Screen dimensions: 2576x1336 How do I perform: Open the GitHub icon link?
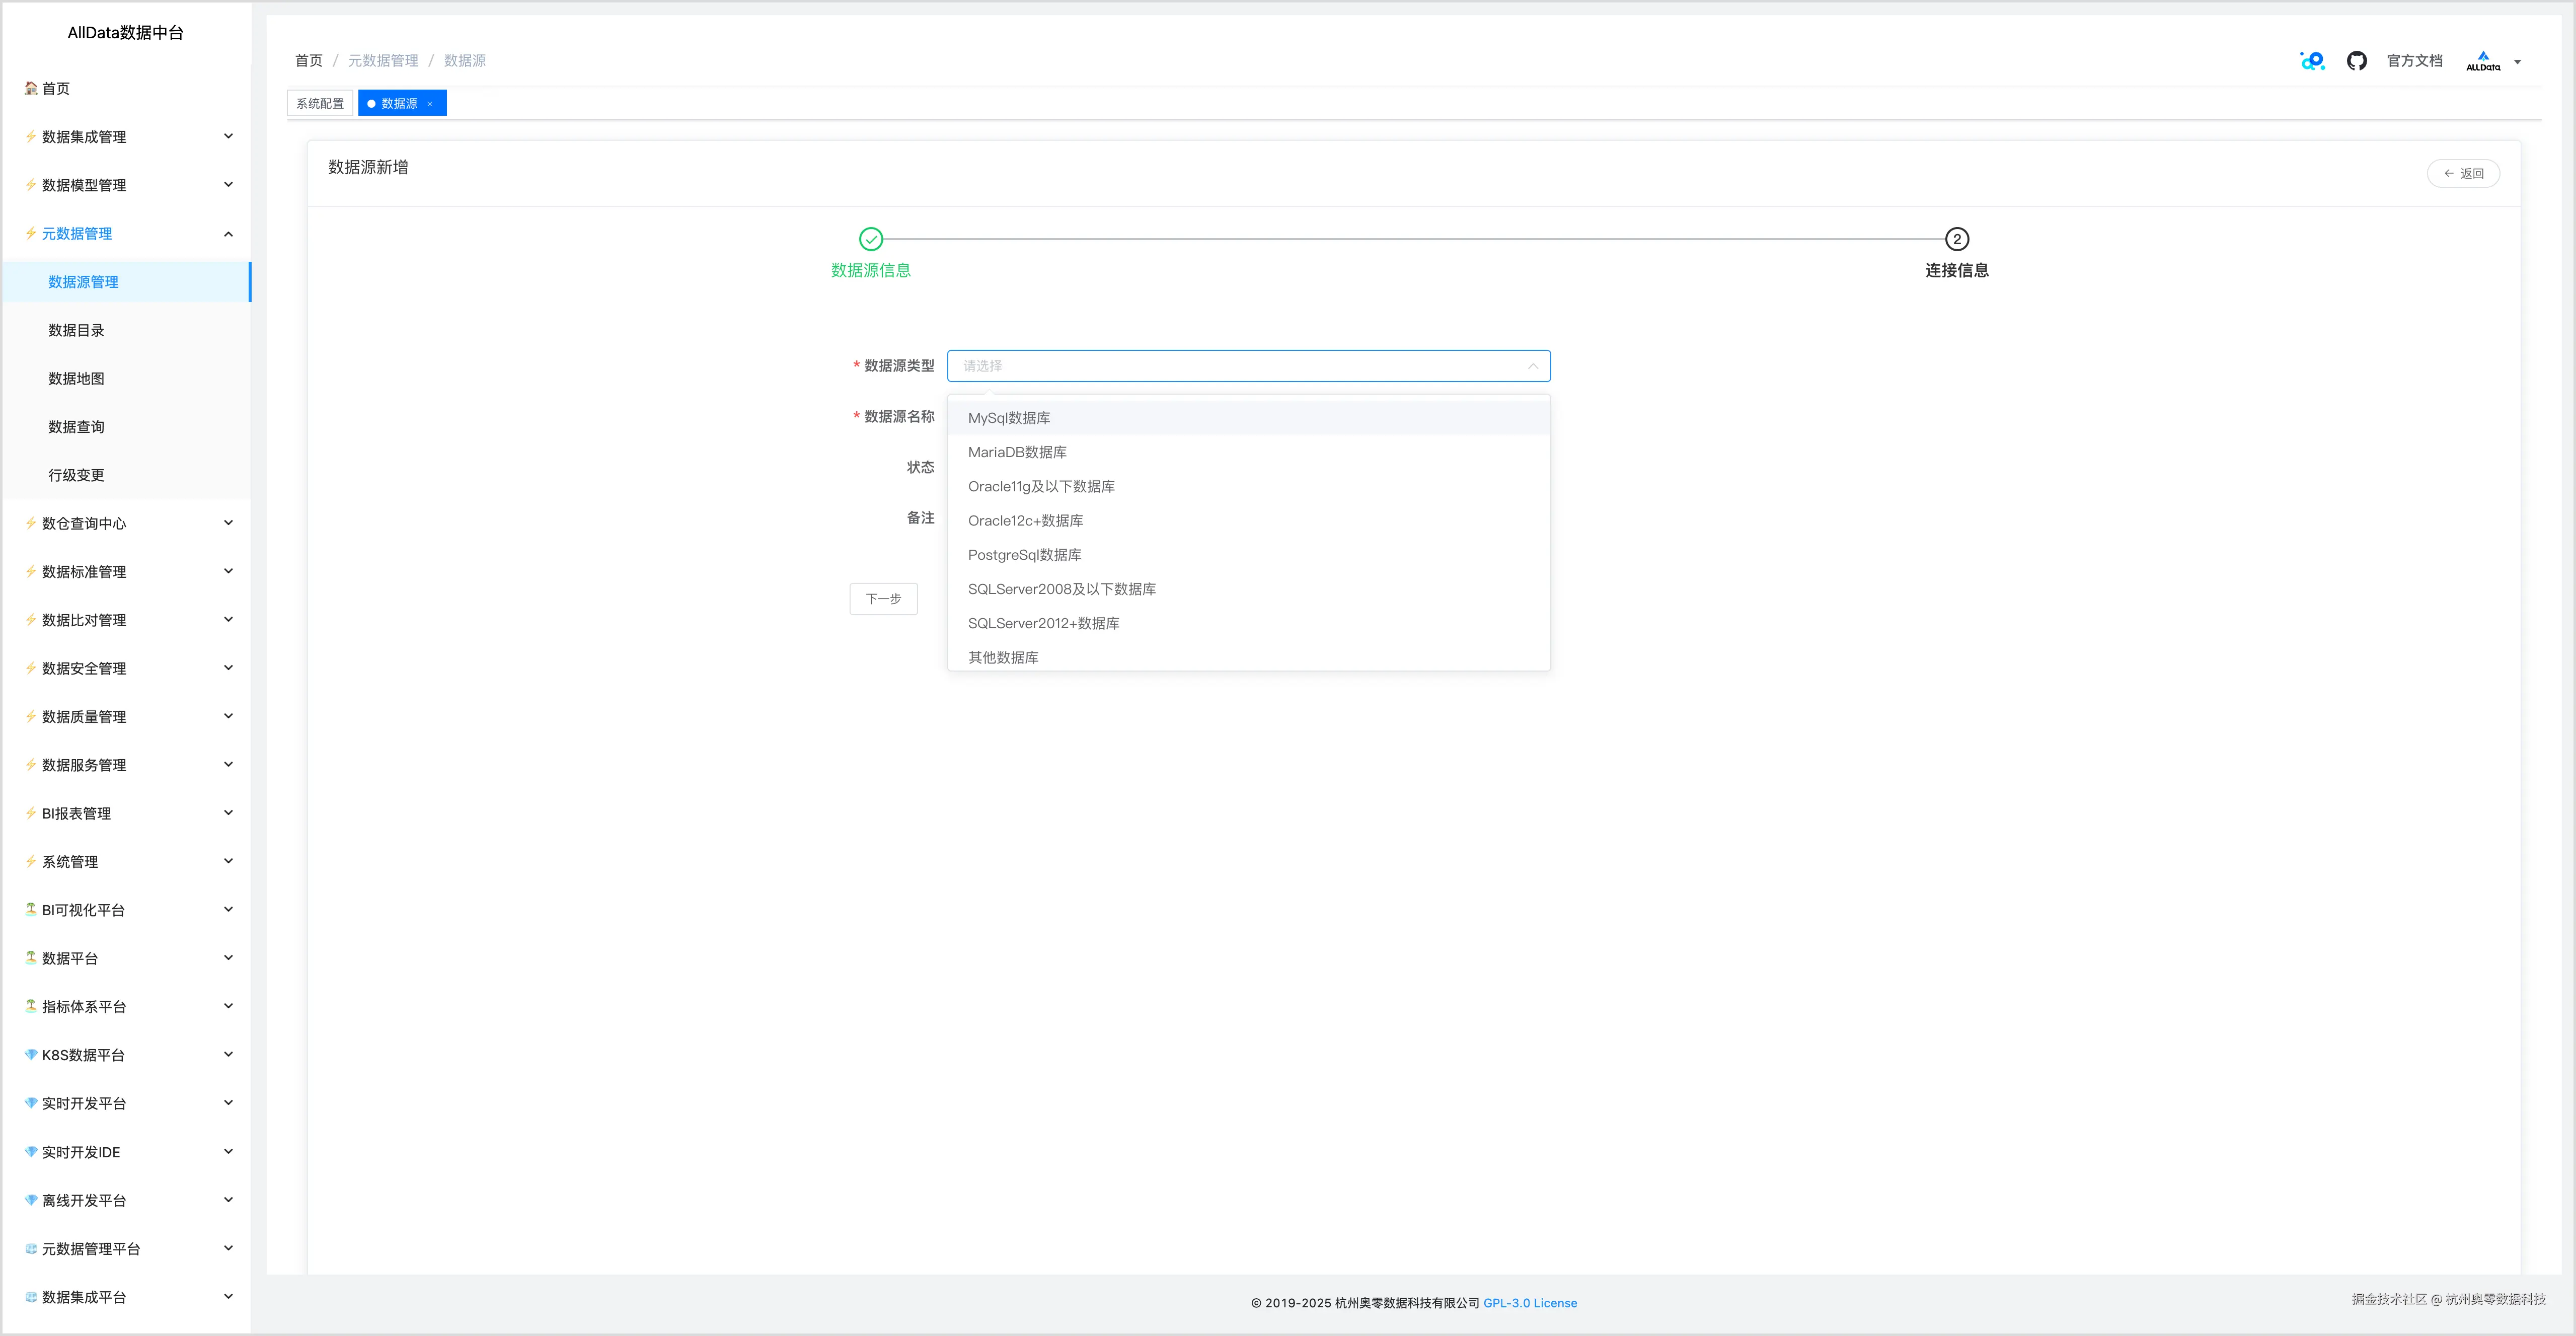pyautogui.click(x=2356, y=61)
